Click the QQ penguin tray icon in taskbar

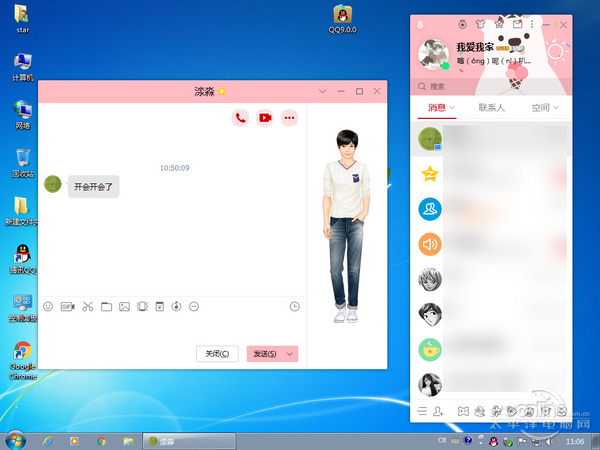(494, 441)
